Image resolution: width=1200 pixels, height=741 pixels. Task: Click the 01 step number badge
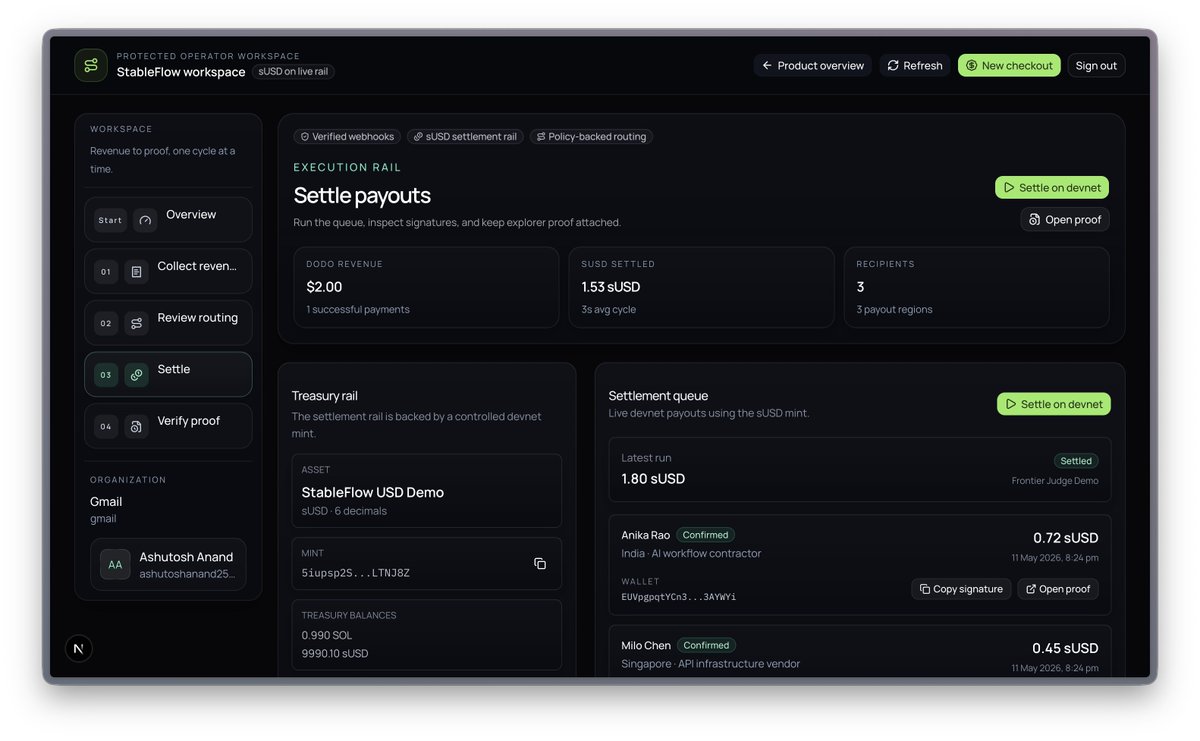click(105, 271)
